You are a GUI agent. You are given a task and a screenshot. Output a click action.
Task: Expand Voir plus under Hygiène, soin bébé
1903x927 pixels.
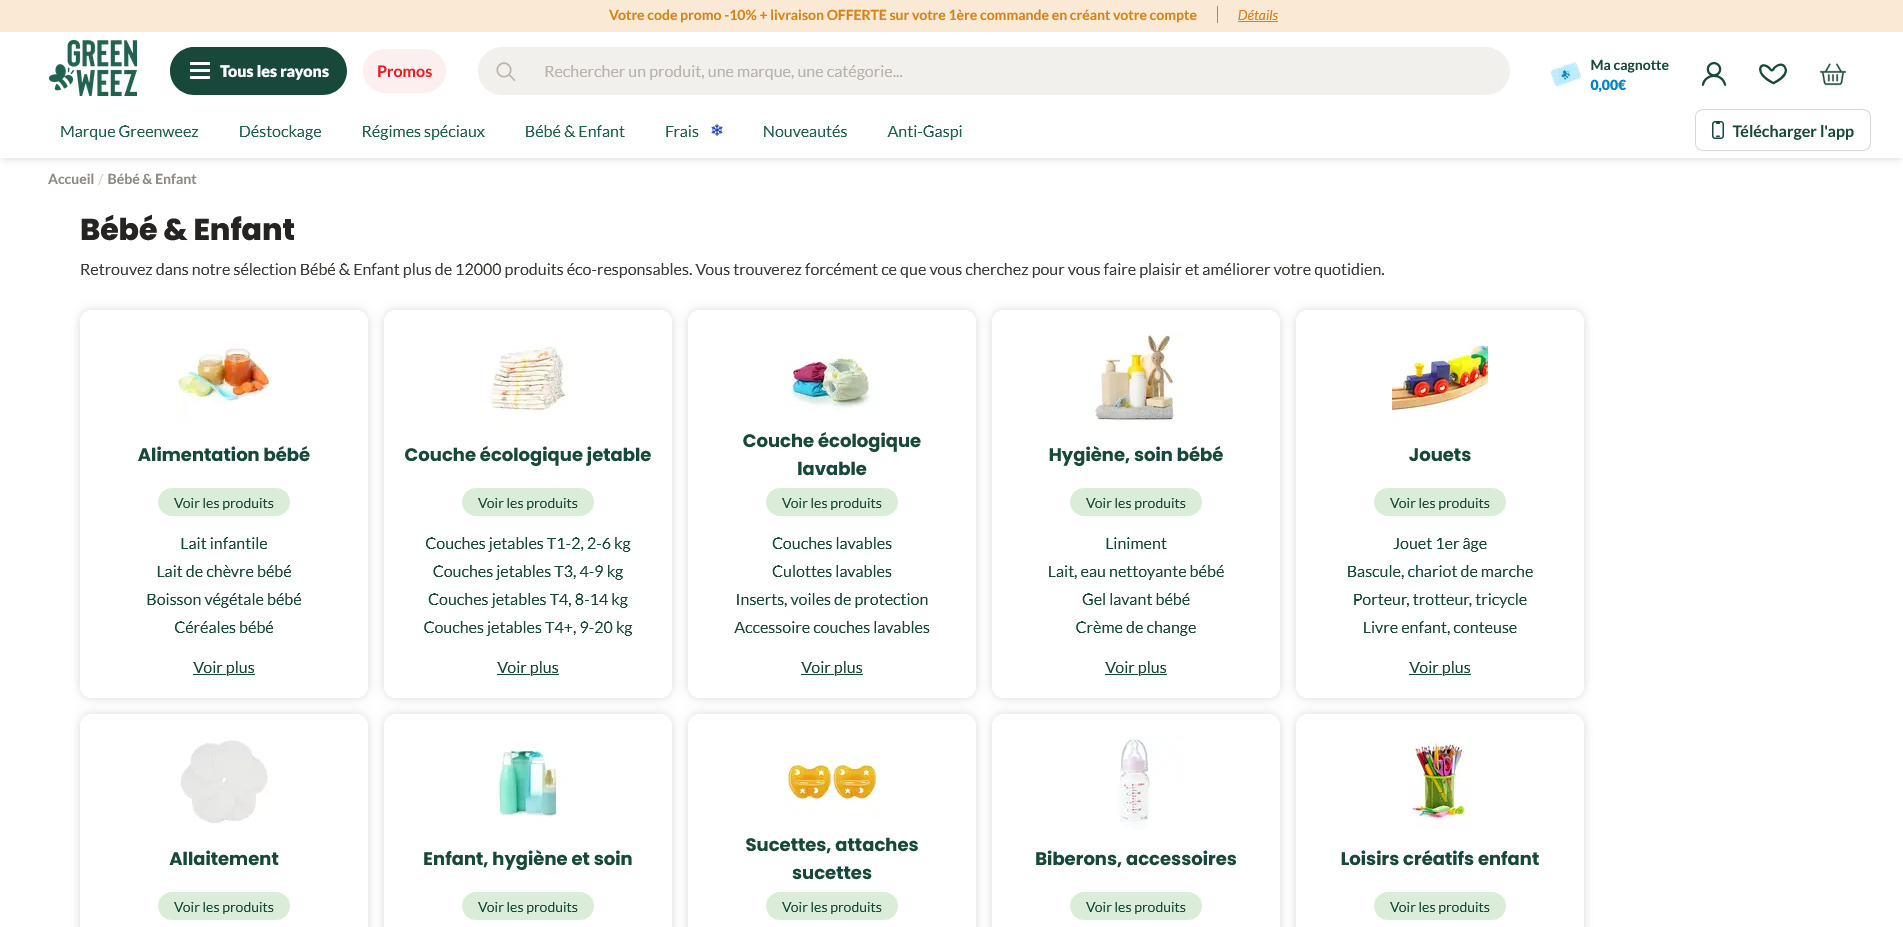[x=1136, y=667]
